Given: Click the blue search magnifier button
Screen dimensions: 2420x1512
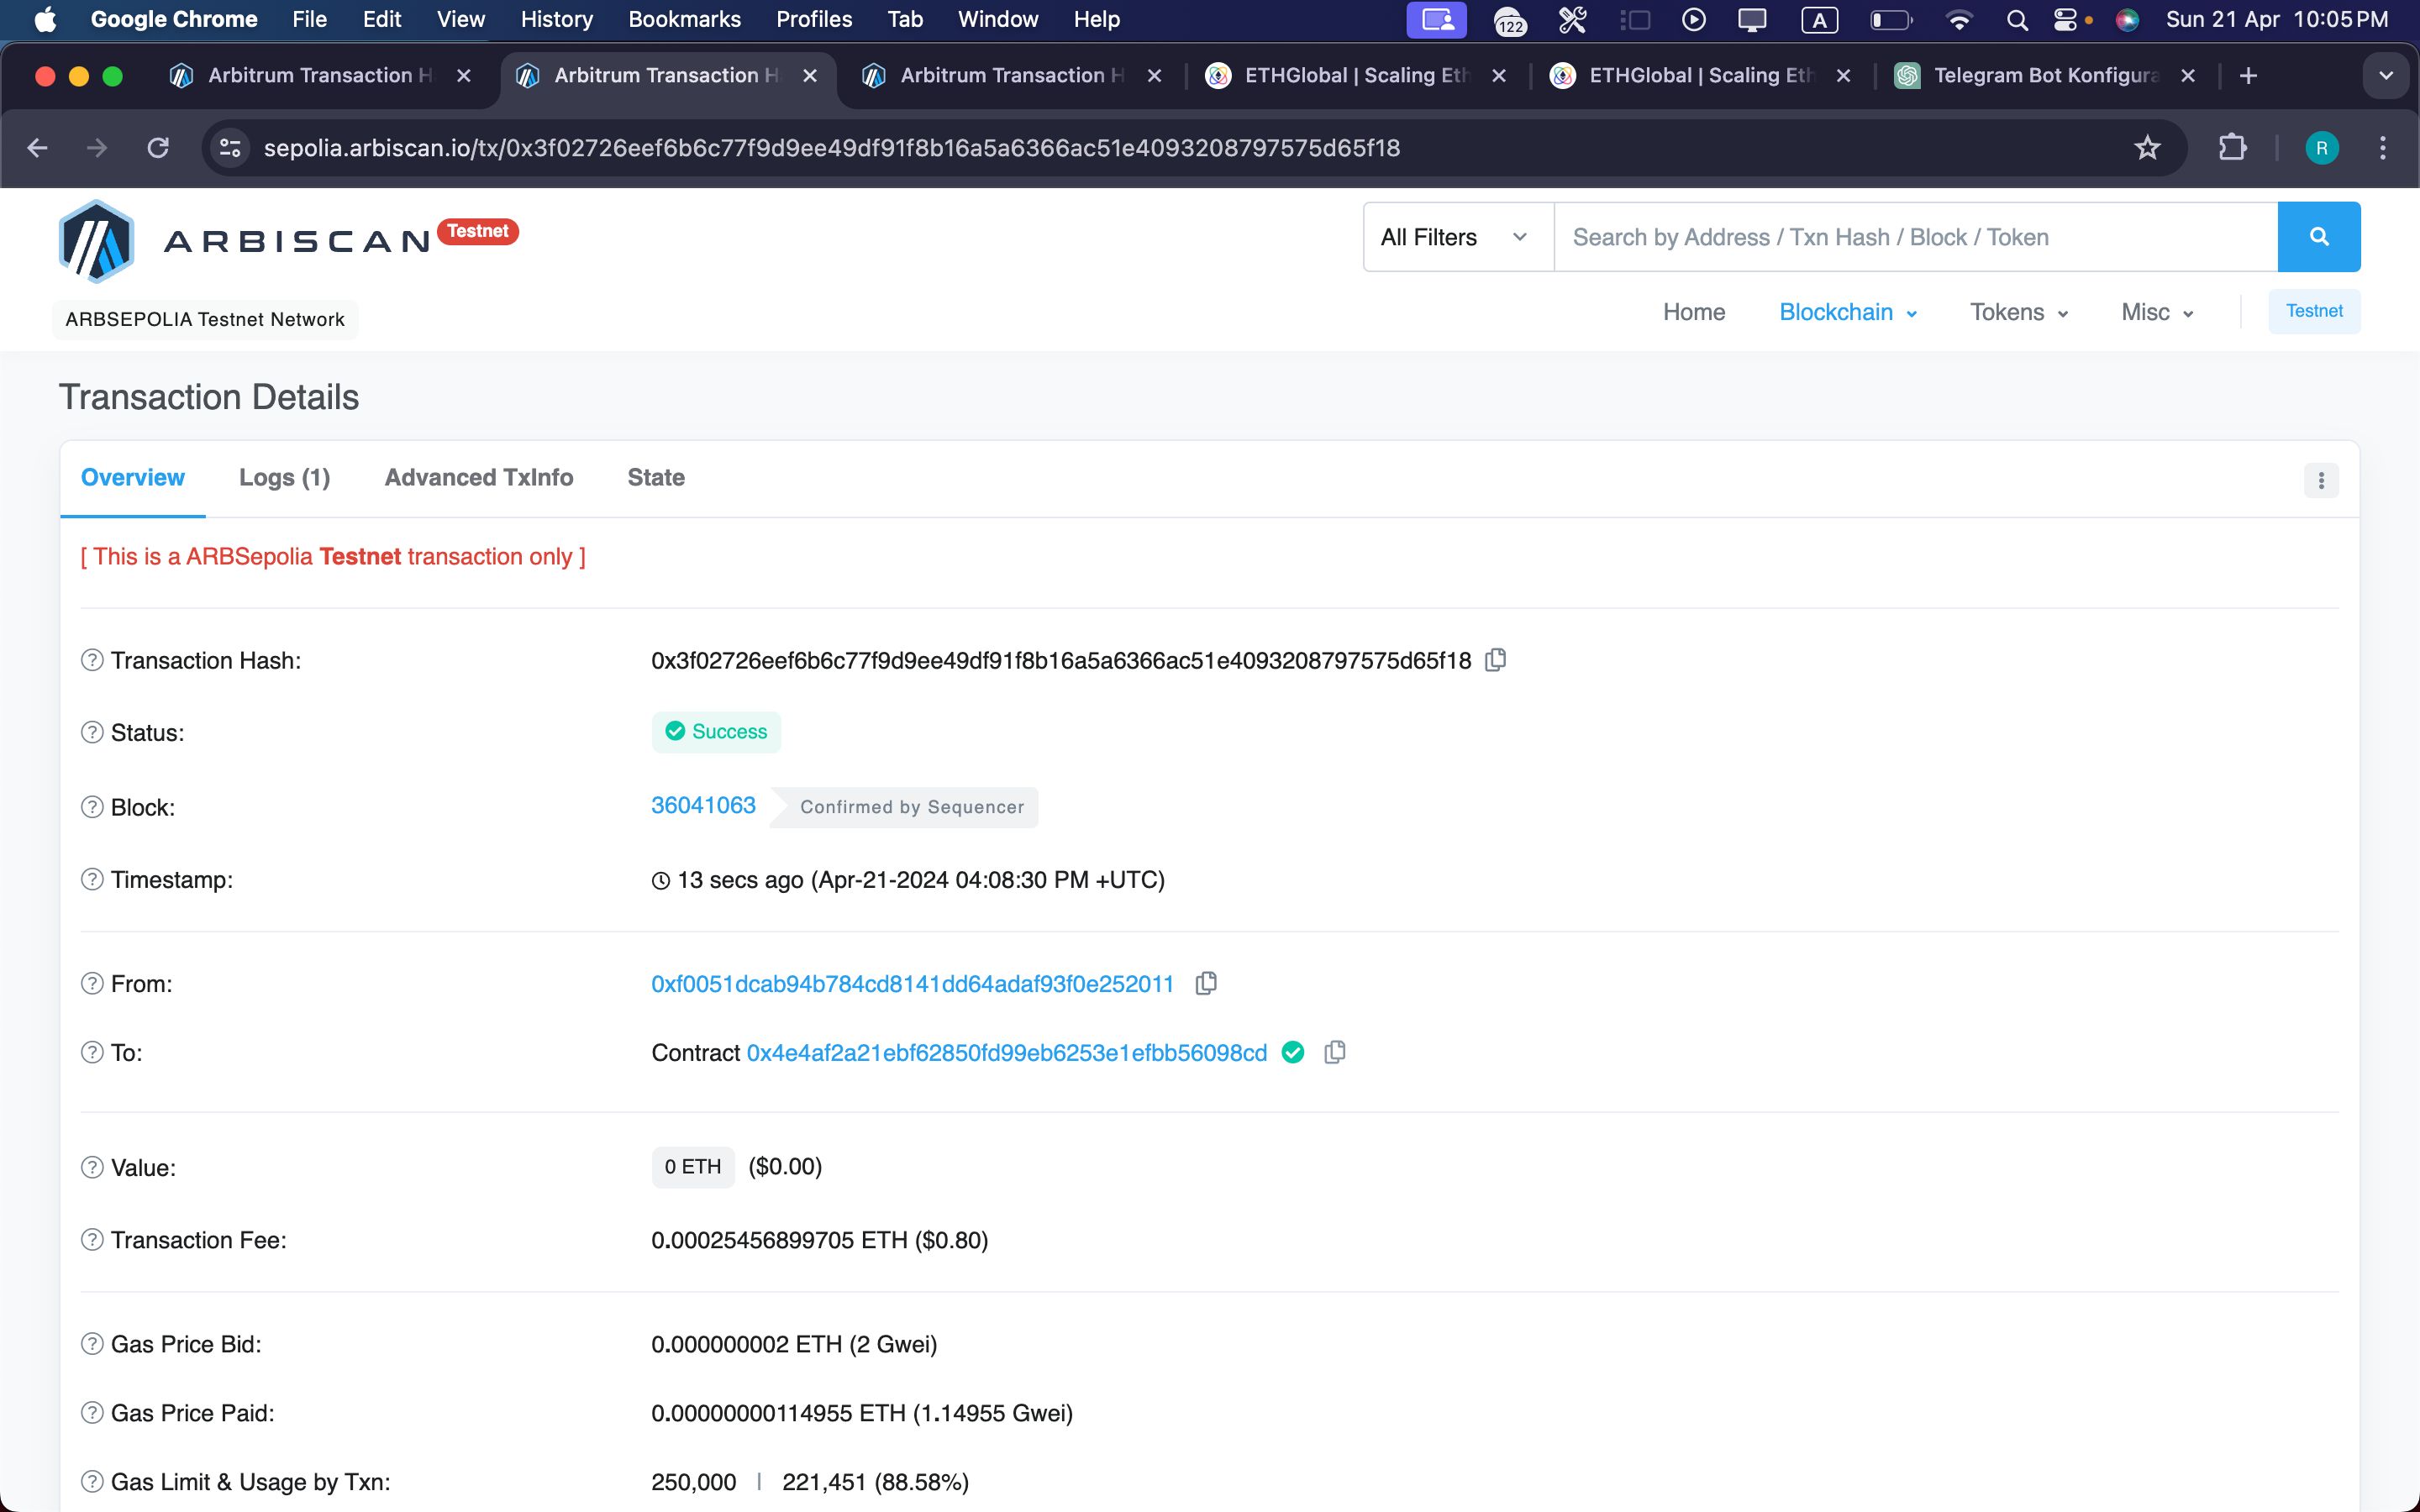Looking at the screenshot, I should click(x=2319, y=237).
